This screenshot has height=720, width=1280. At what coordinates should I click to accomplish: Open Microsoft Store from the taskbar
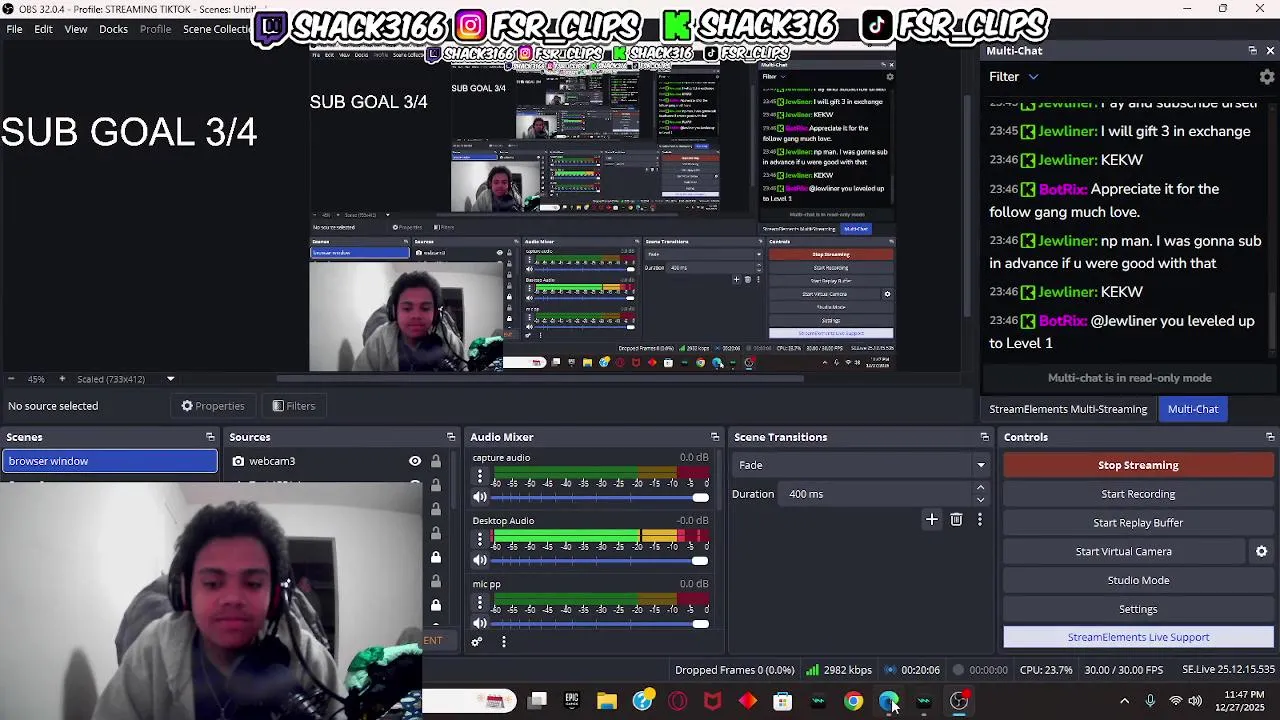(783, 701)
